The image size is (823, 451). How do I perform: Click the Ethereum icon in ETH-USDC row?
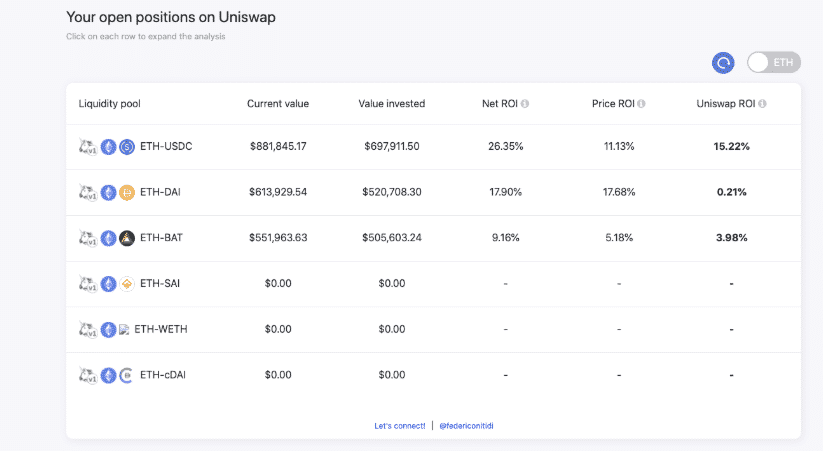(x=108, y=147)
